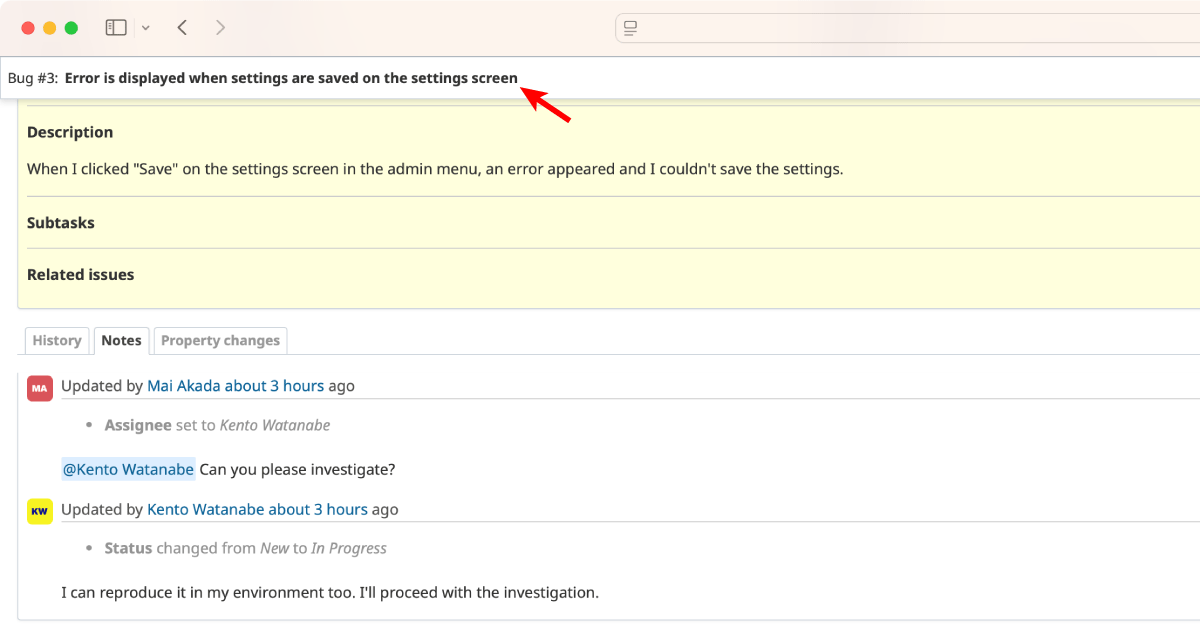Select the Notes tab
Viewport: 1200px width, 630px height.
121,341
